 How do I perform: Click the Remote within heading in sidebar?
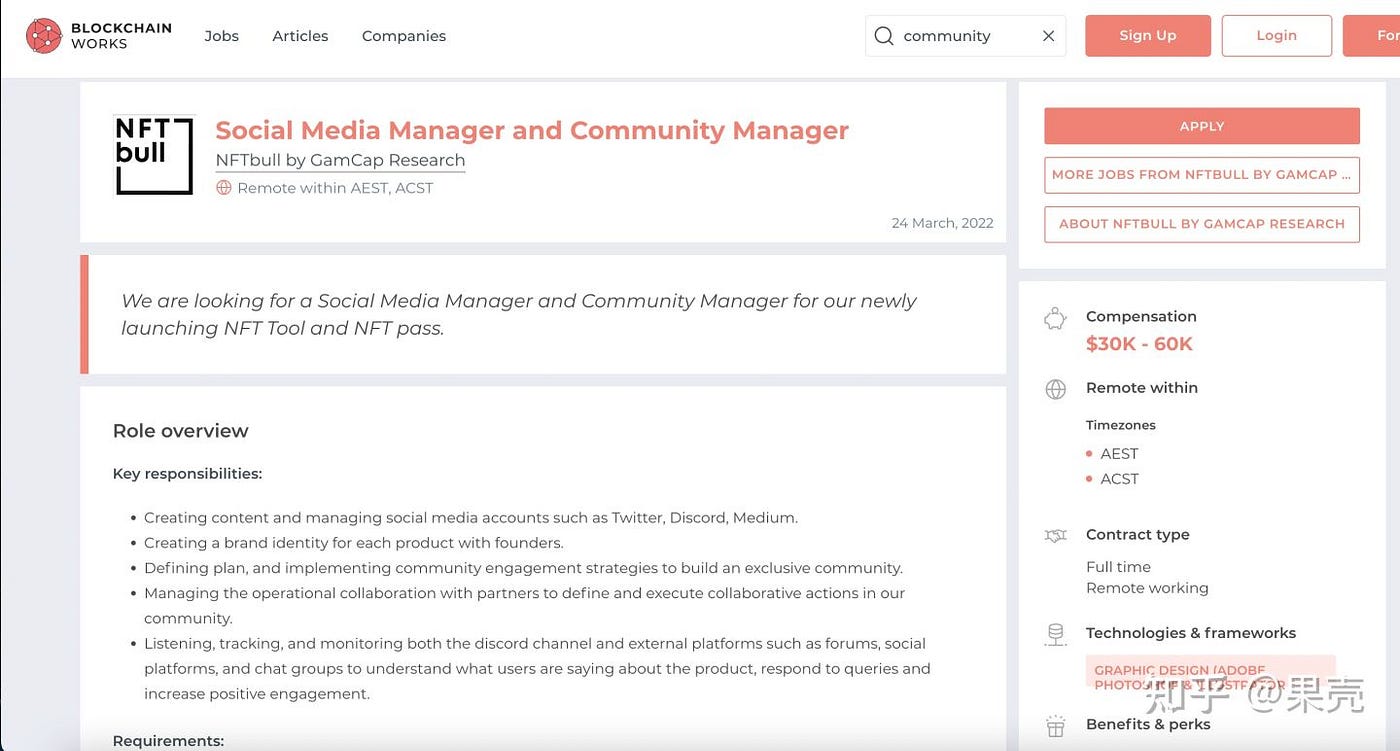point(1142,388)
